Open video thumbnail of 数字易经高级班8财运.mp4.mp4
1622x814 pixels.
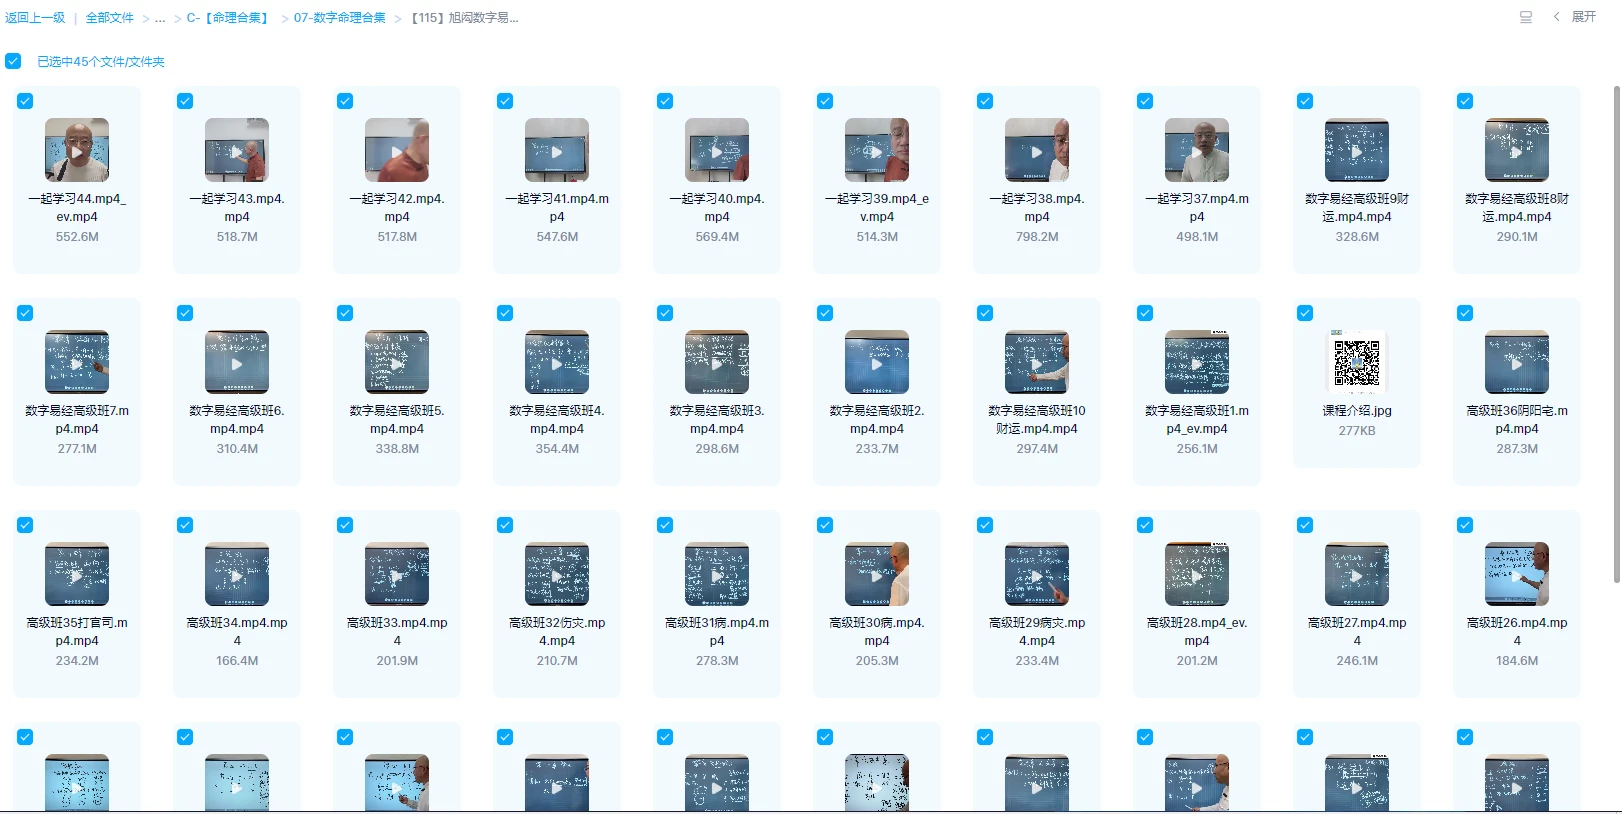[x=1517, y=150]
